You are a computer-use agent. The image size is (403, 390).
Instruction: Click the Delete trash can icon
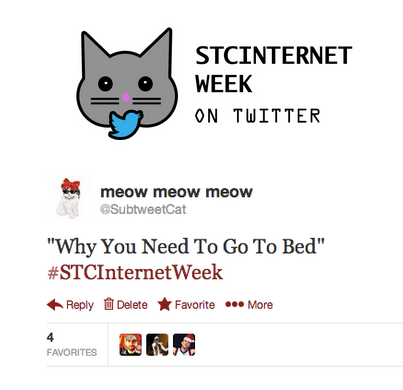[109, 304]
